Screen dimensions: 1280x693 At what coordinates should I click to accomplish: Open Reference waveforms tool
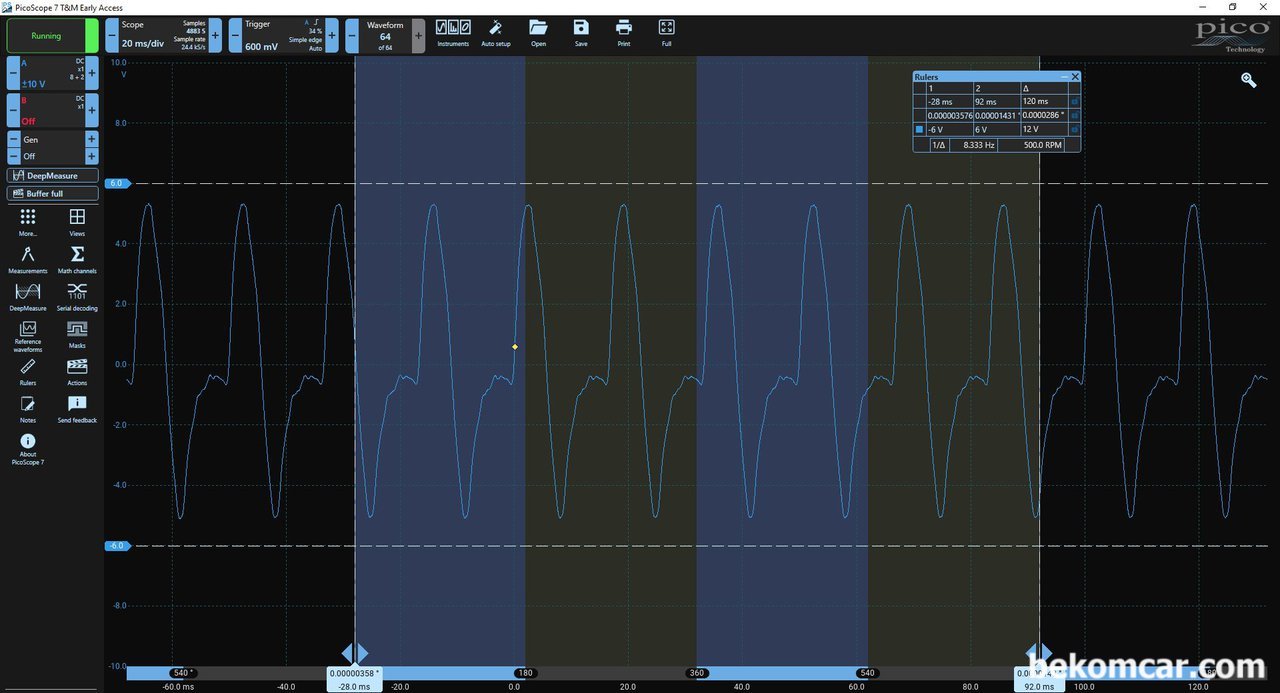tap(28, 337)
